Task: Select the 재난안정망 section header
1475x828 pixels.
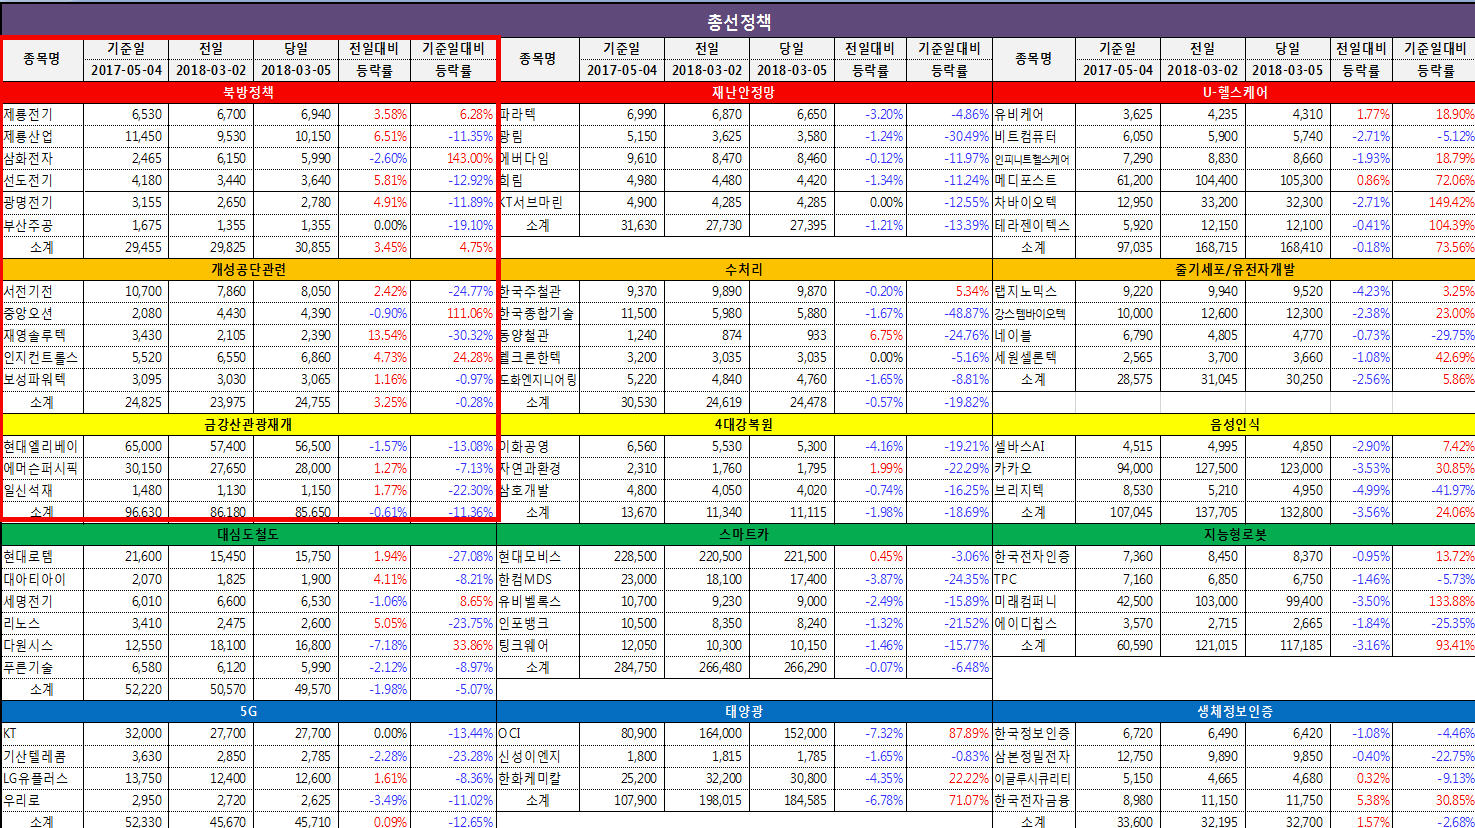Action: [745, 92]
